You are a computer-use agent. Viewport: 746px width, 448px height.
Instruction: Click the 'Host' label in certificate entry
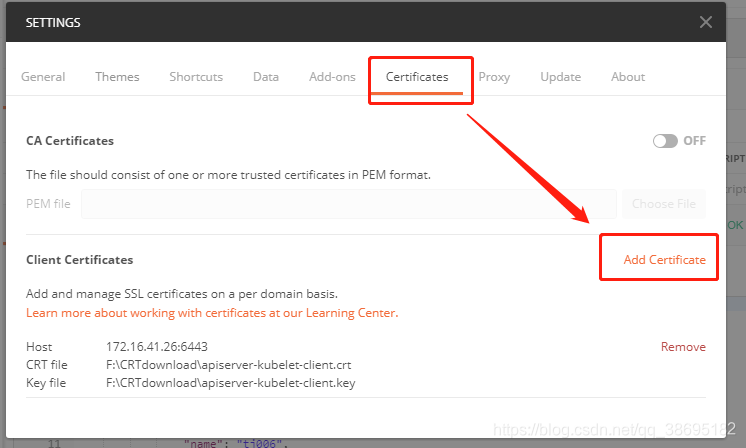coord(39,347)
